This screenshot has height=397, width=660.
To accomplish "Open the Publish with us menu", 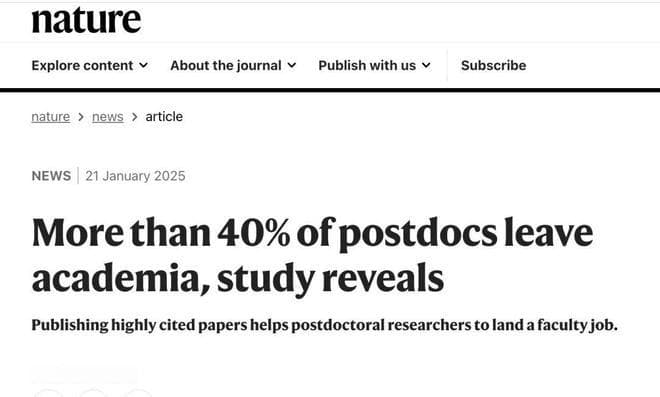I will (x=375, y=65).
